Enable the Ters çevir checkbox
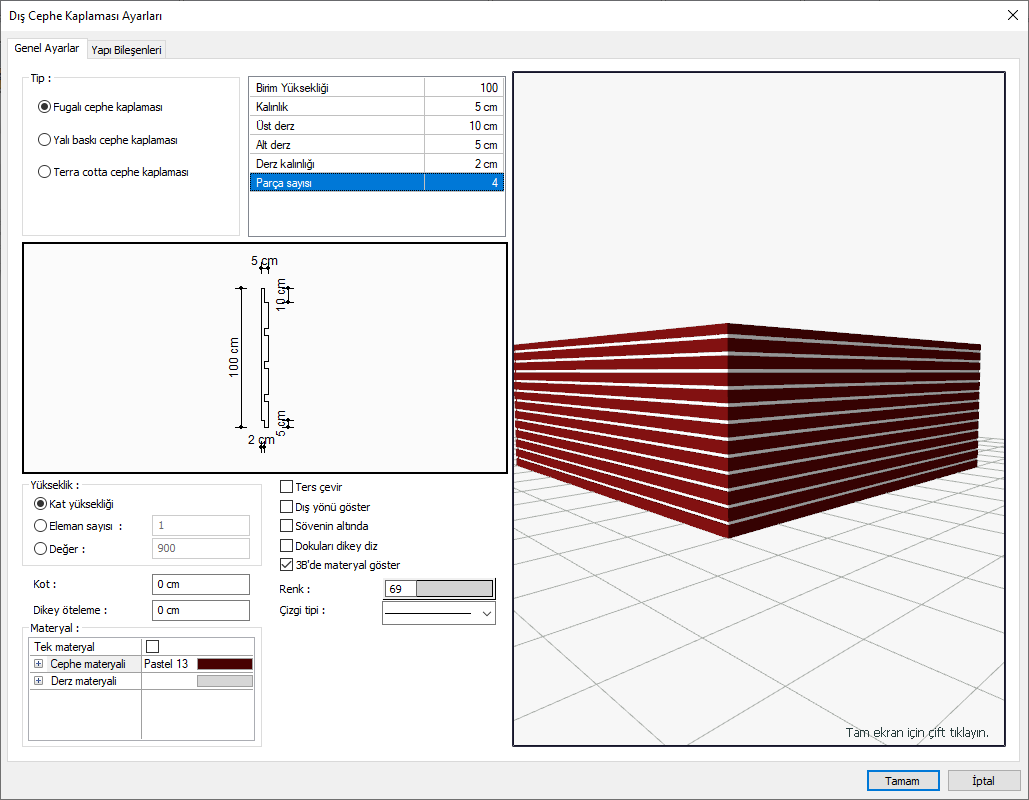The image size is (1029, 800). point(287,487)
